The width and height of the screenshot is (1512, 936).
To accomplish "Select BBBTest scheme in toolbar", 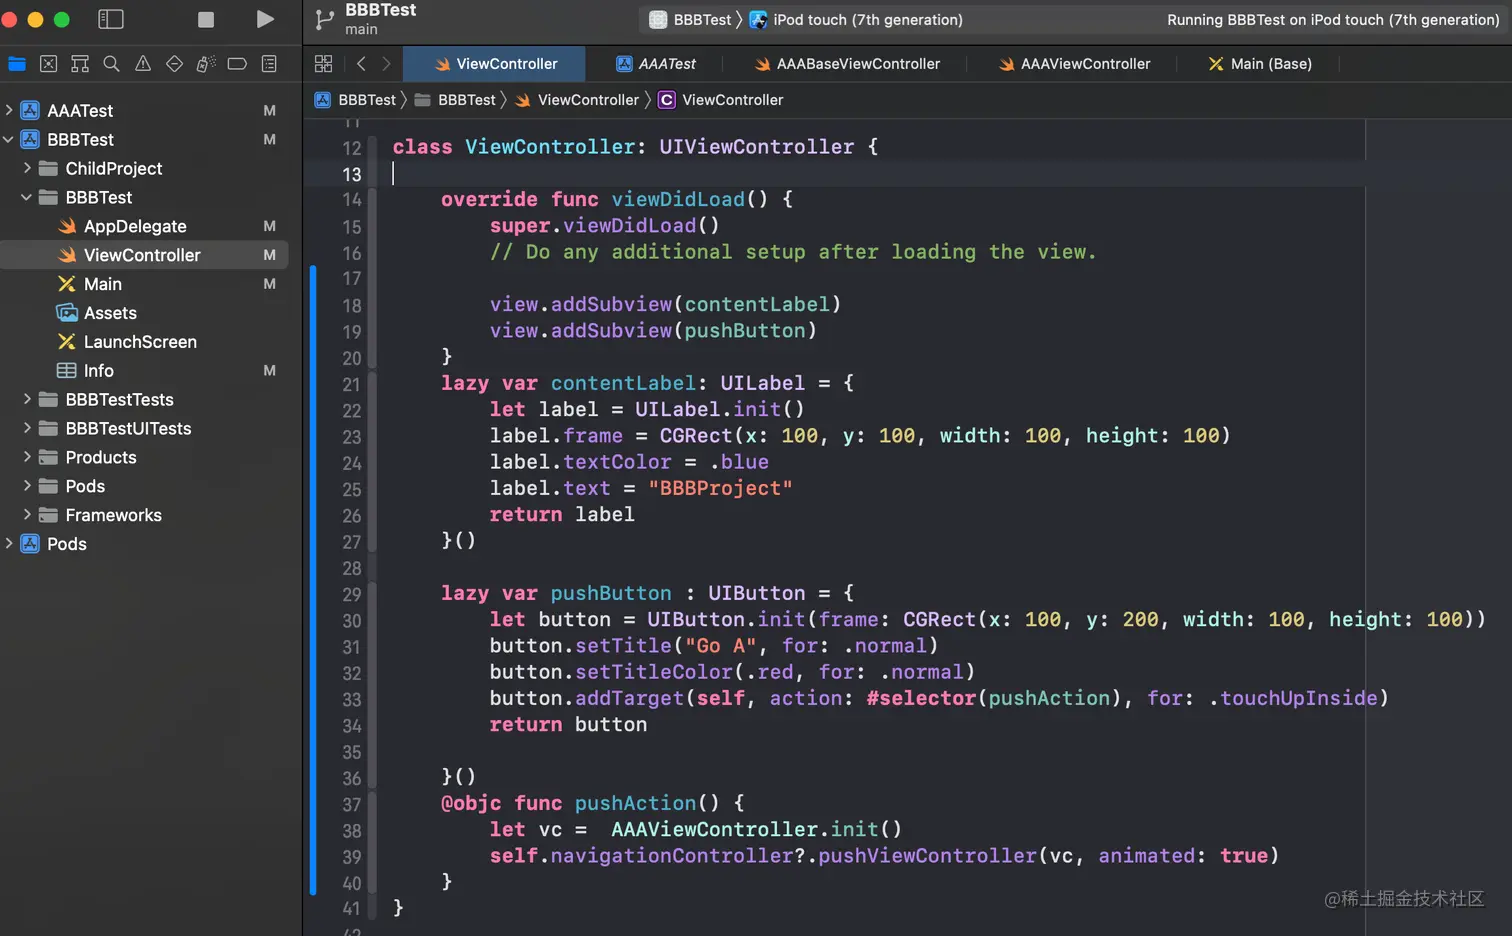I will point(691,20).
